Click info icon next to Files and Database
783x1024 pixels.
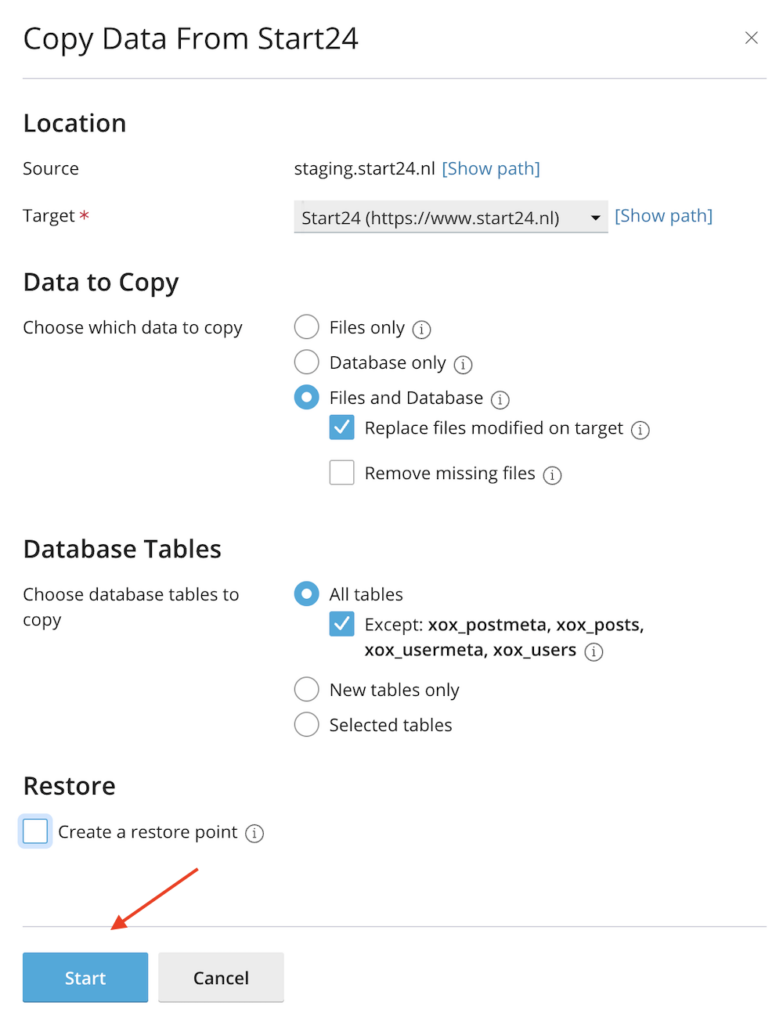click(500, 399)
